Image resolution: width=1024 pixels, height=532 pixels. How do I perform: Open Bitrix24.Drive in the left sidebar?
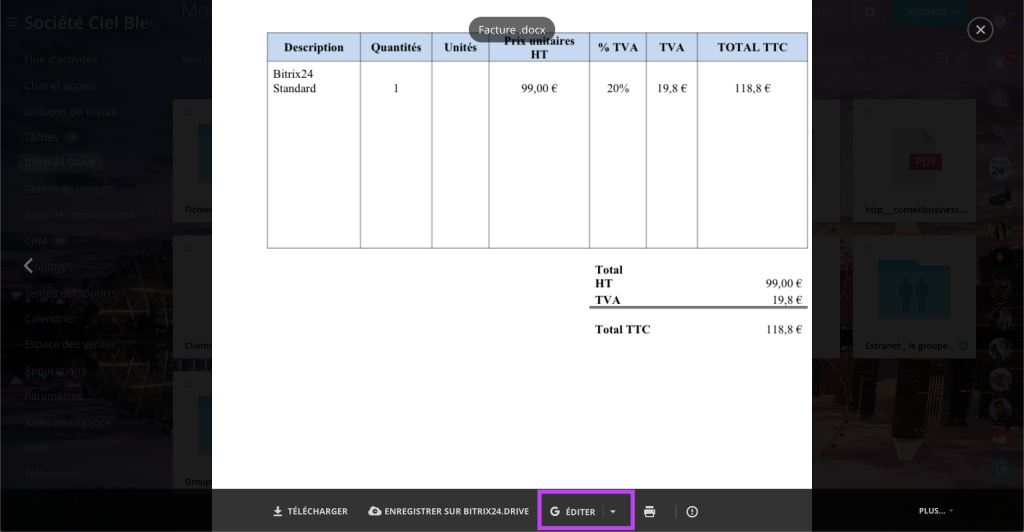coord(59,162)
